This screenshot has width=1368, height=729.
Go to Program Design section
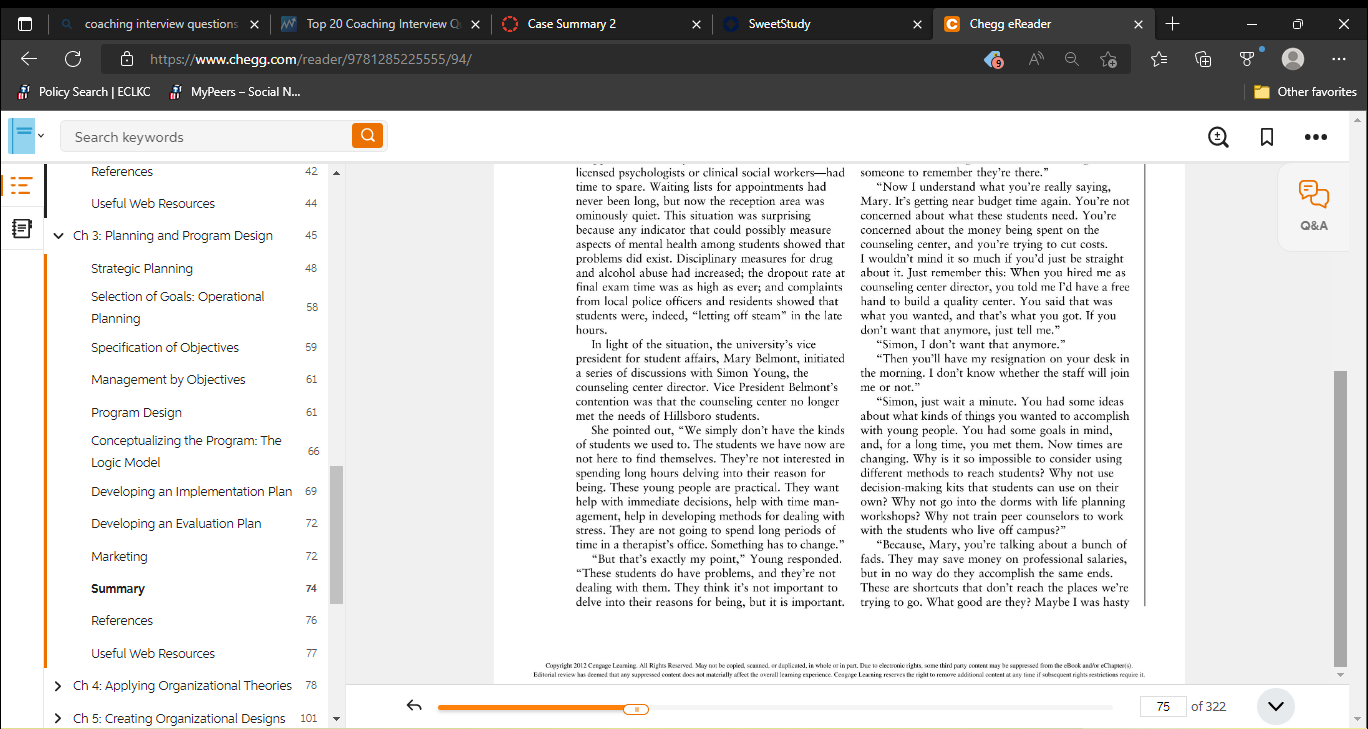click(x=136, y=412)
